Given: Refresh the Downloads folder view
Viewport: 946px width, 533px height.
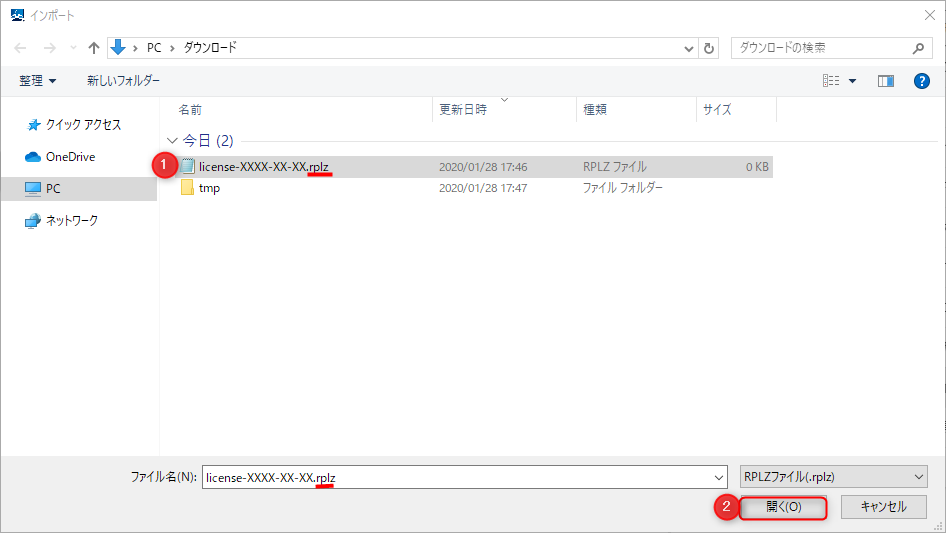Looking at the screenshot, I should [x=709, y=48].
